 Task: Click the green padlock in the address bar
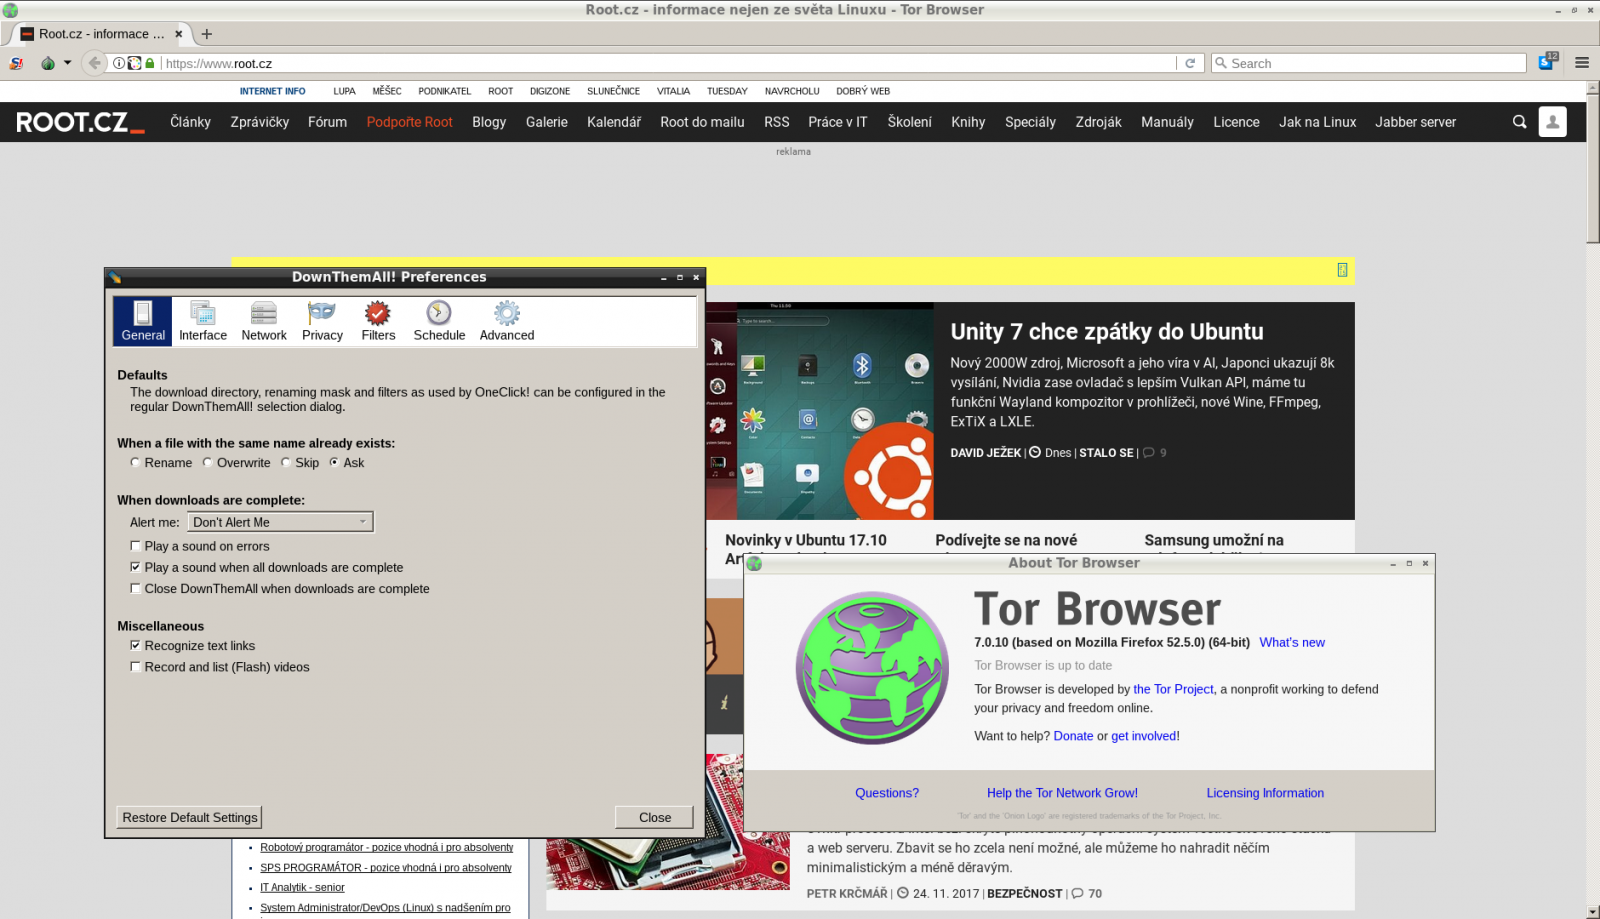[150, 63]
